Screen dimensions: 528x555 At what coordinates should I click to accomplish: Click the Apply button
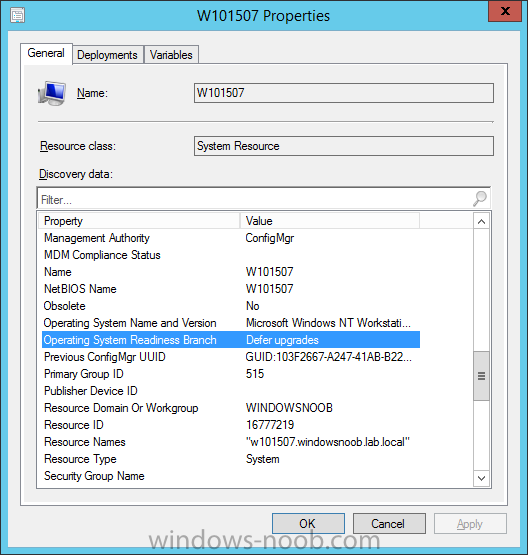pyautogui.click(x=470, y=523)
